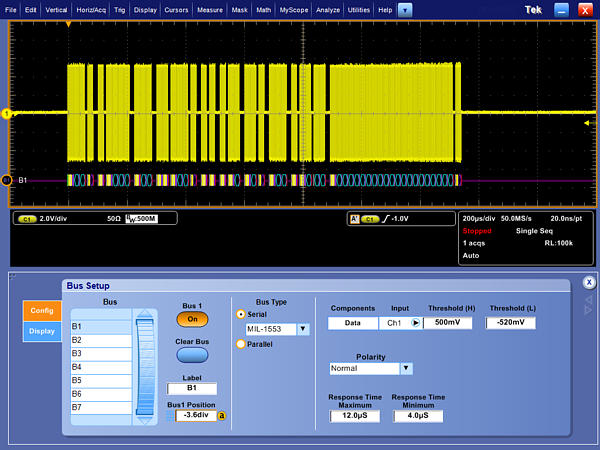Image resolution: width=600 pixels, height=450 pixels.
Task: Open the MIL-1553 bus standard dropdown
Action: coord(303,329)
